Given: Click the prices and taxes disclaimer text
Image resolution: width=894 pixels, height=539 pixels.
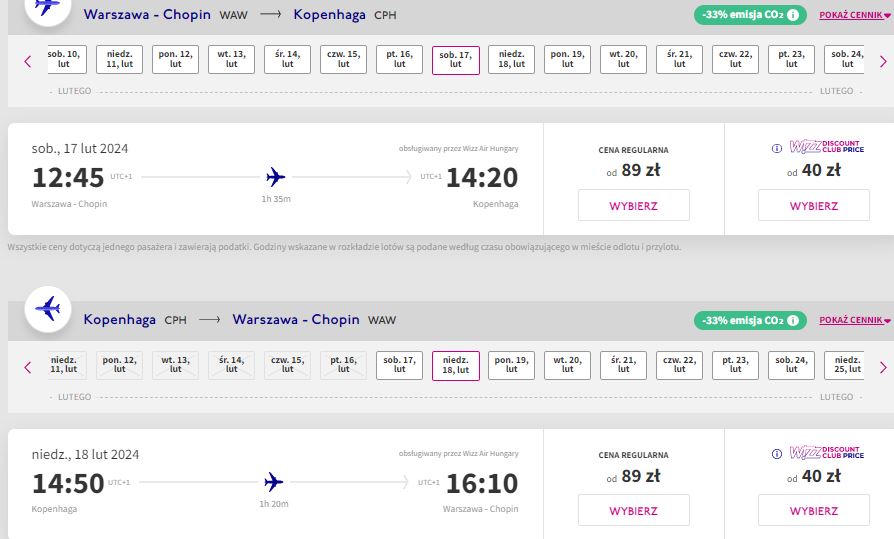Looking at the screenshot, I should [x=344, y=247].
